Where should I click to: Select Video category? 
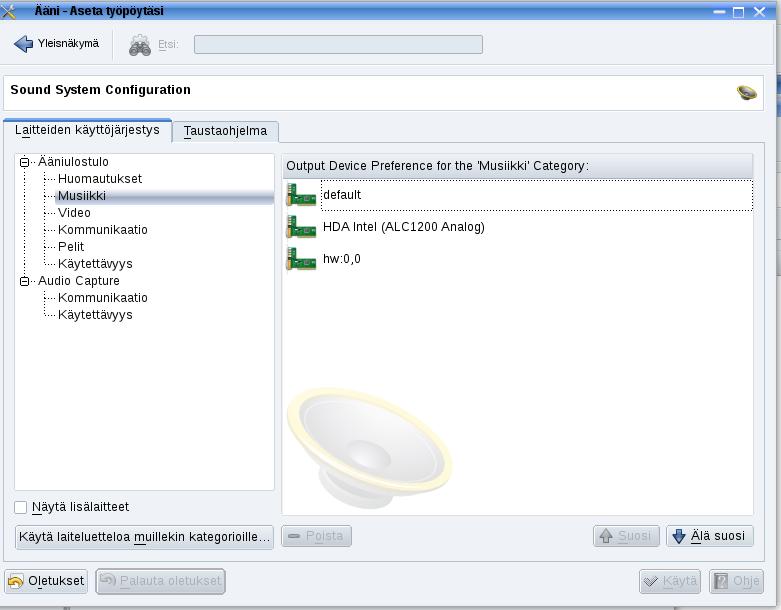coord(74,213)
